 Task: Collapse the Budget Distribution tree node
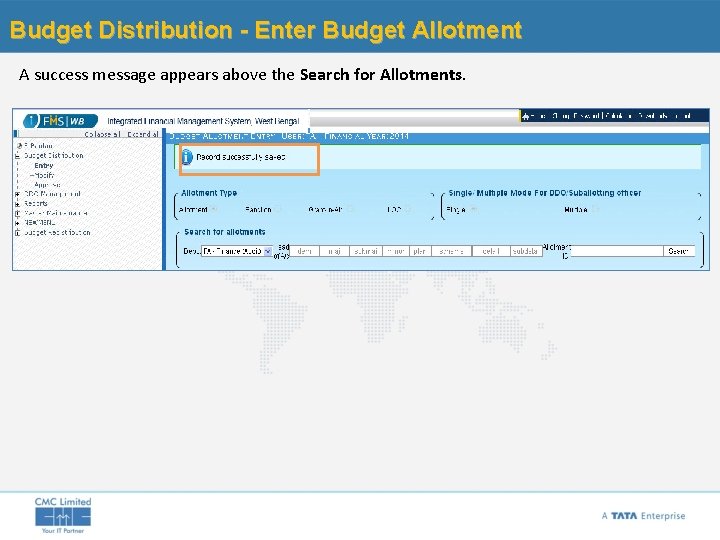pyautogui.click(x=17, y=156)
